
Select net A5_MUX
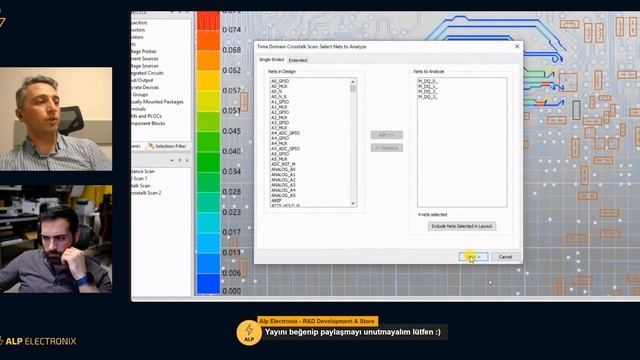tap(279, 159)
